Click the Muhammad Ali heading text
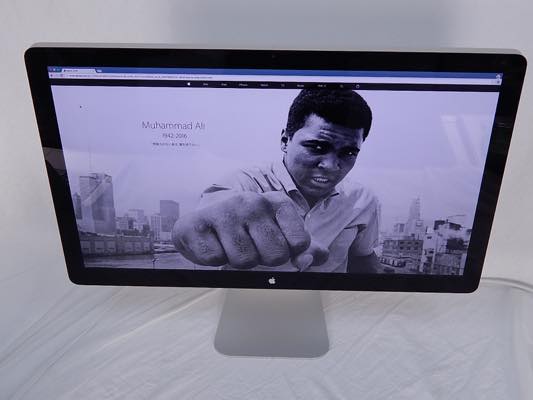Screen dimensions: 533x400 pos(173,125)
